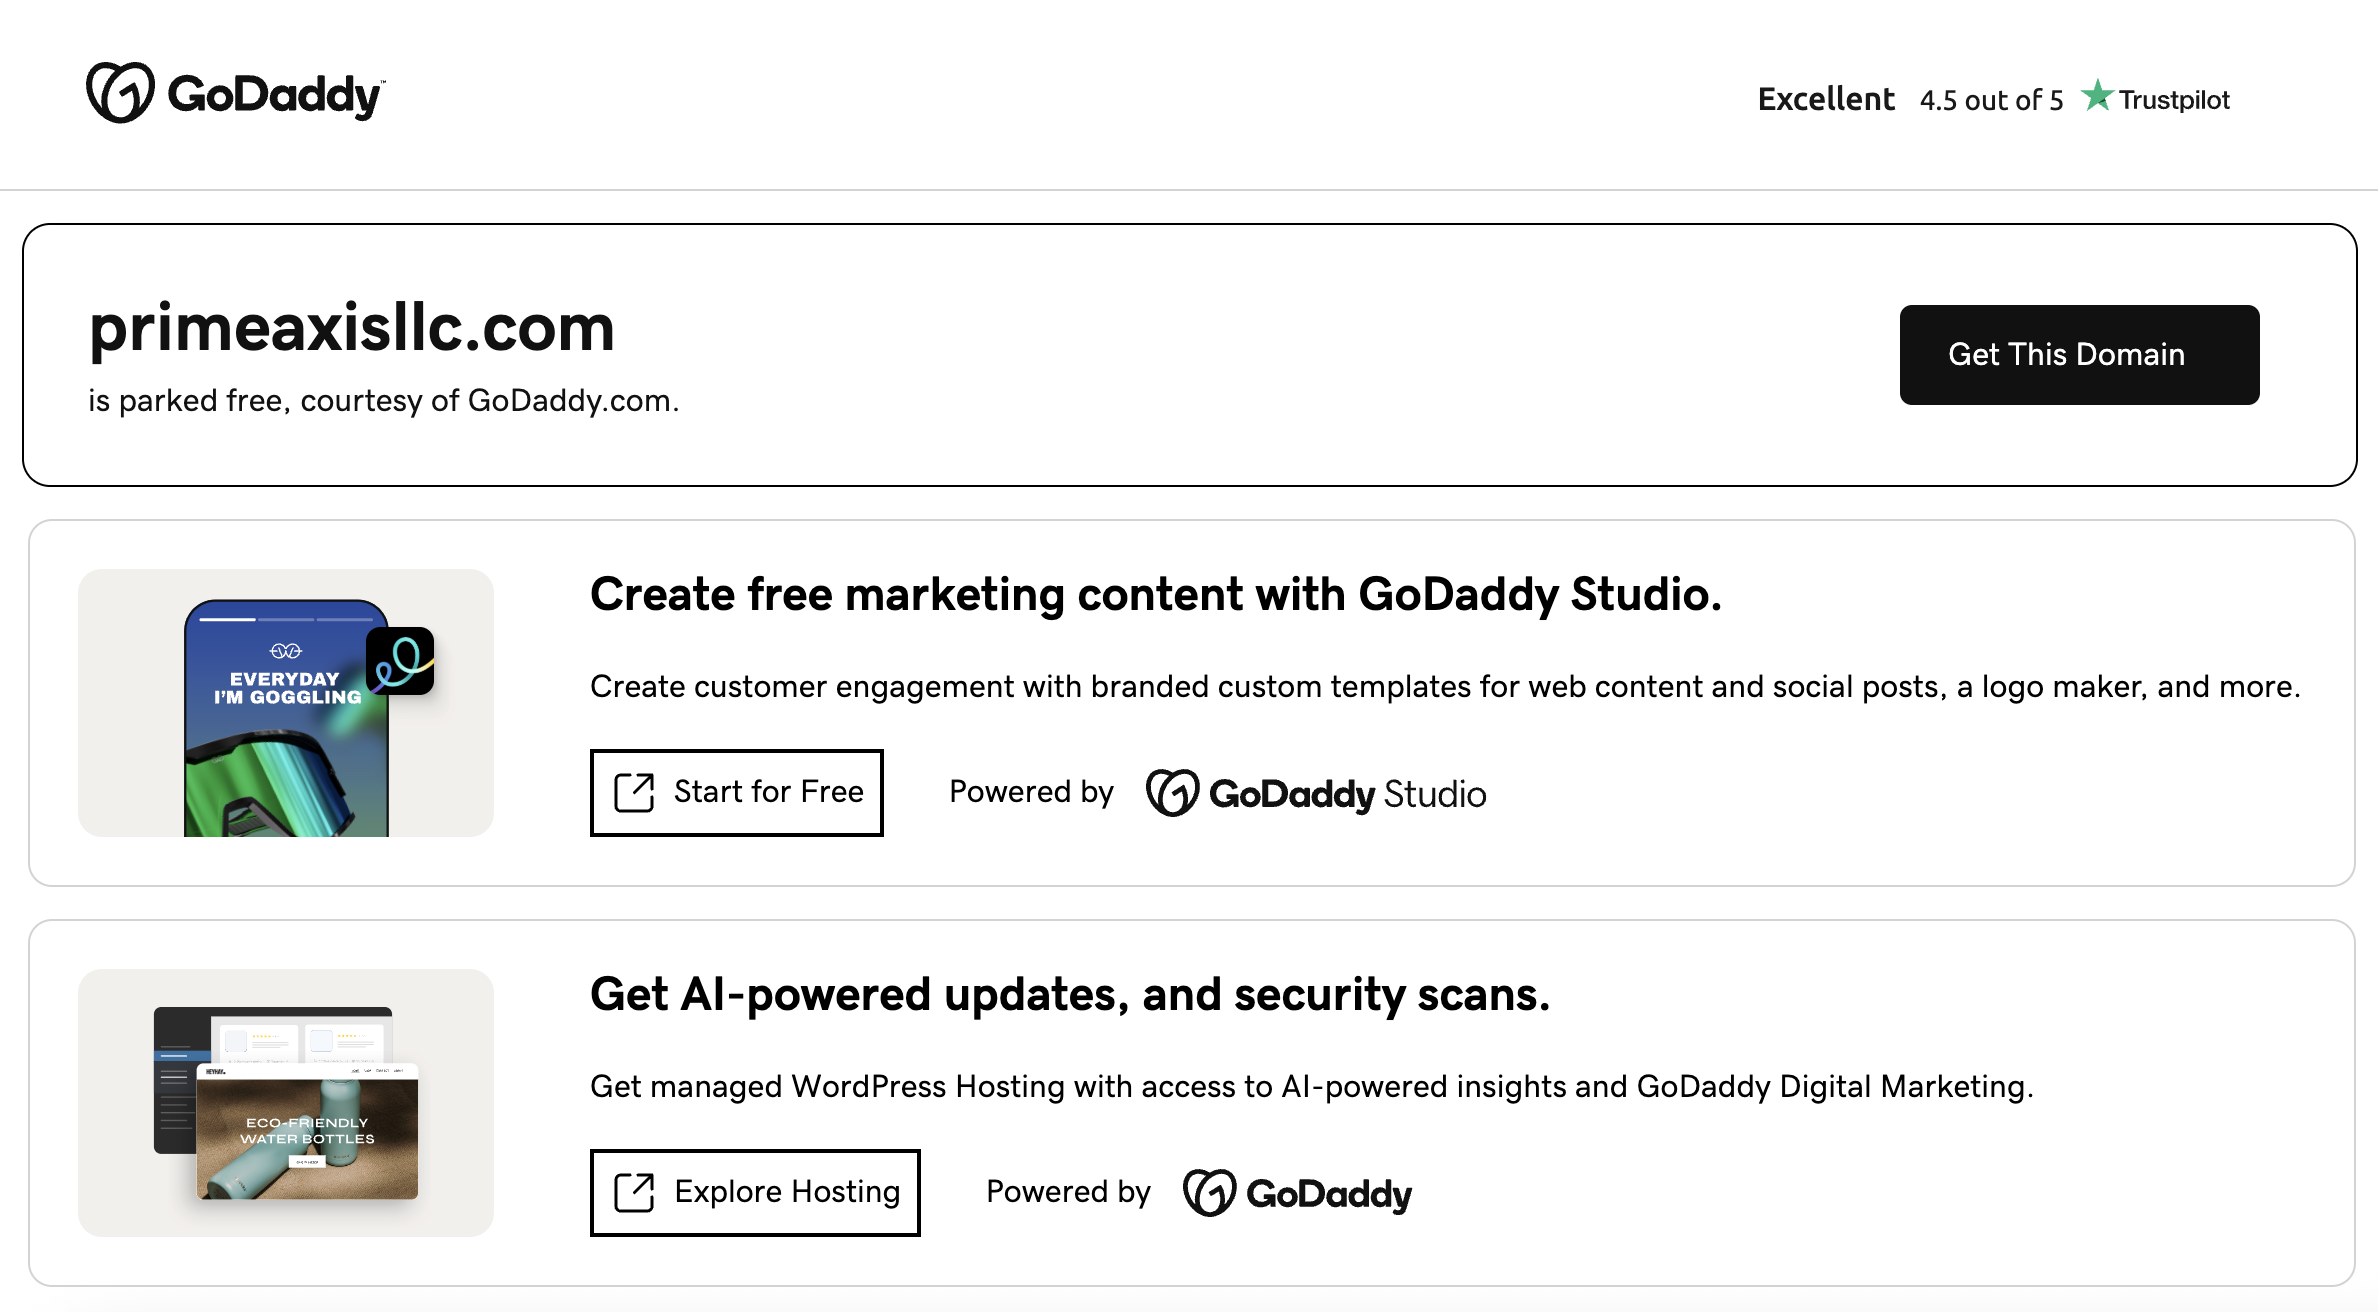Click the GoDaddy heart logo icon in header
This screenshot has height=1312, width=2378.
click(120, 93)
